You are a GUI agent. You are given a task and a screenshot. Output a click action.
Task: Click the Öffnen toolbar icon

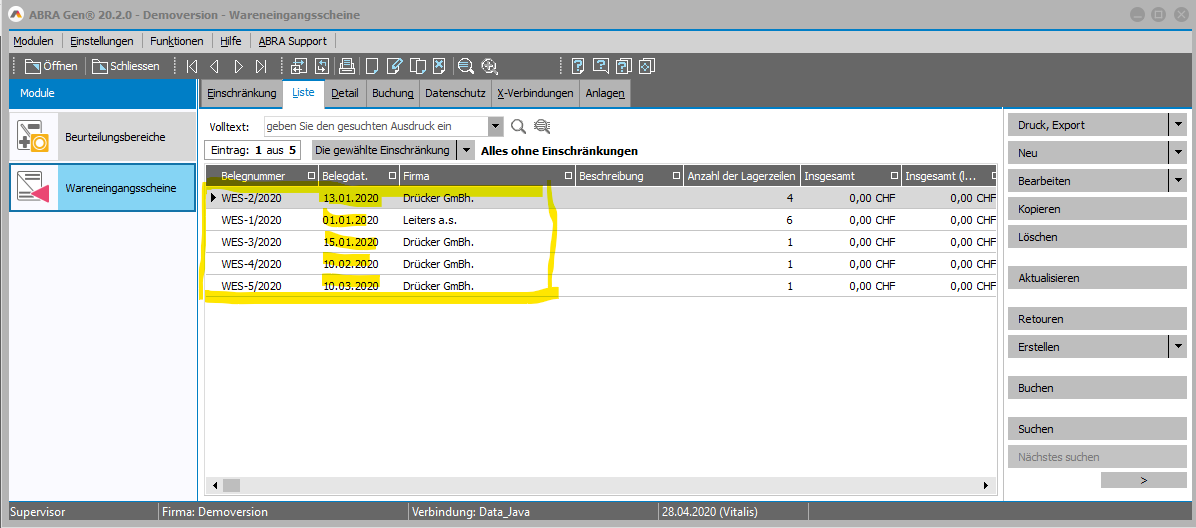(x=33, y=67)
